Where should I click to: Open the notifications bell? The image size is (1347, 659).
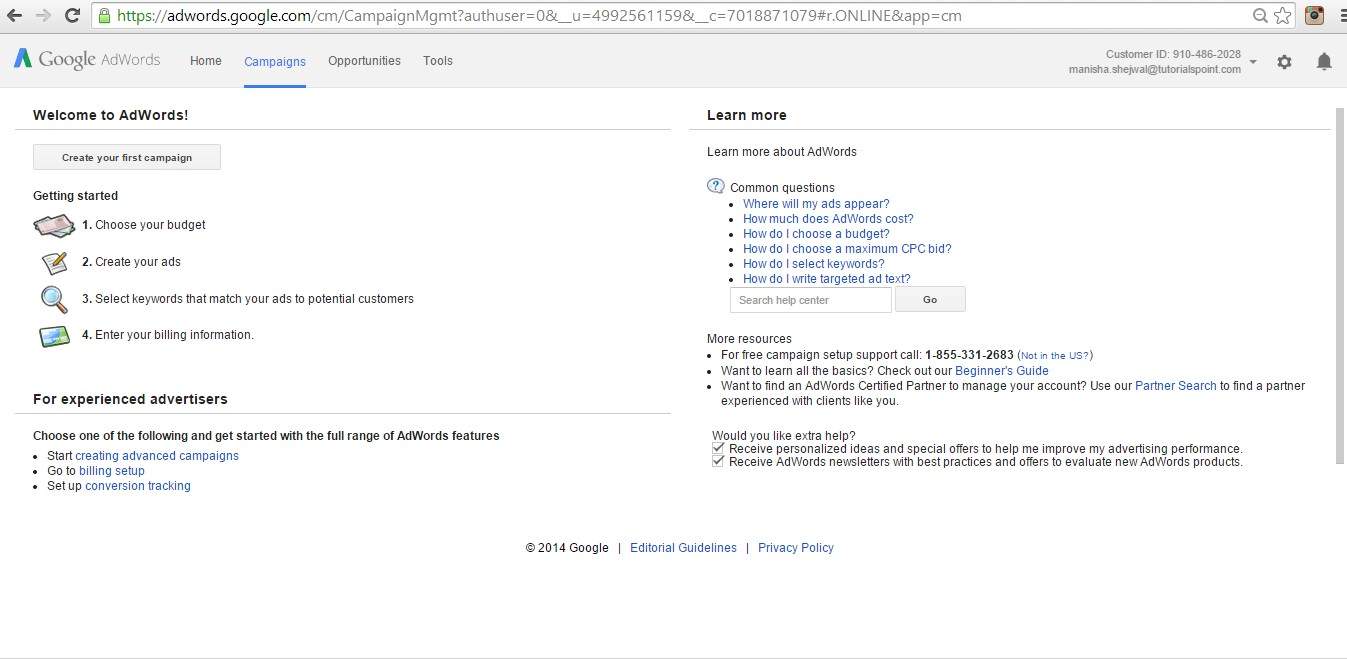[1323, 61]
